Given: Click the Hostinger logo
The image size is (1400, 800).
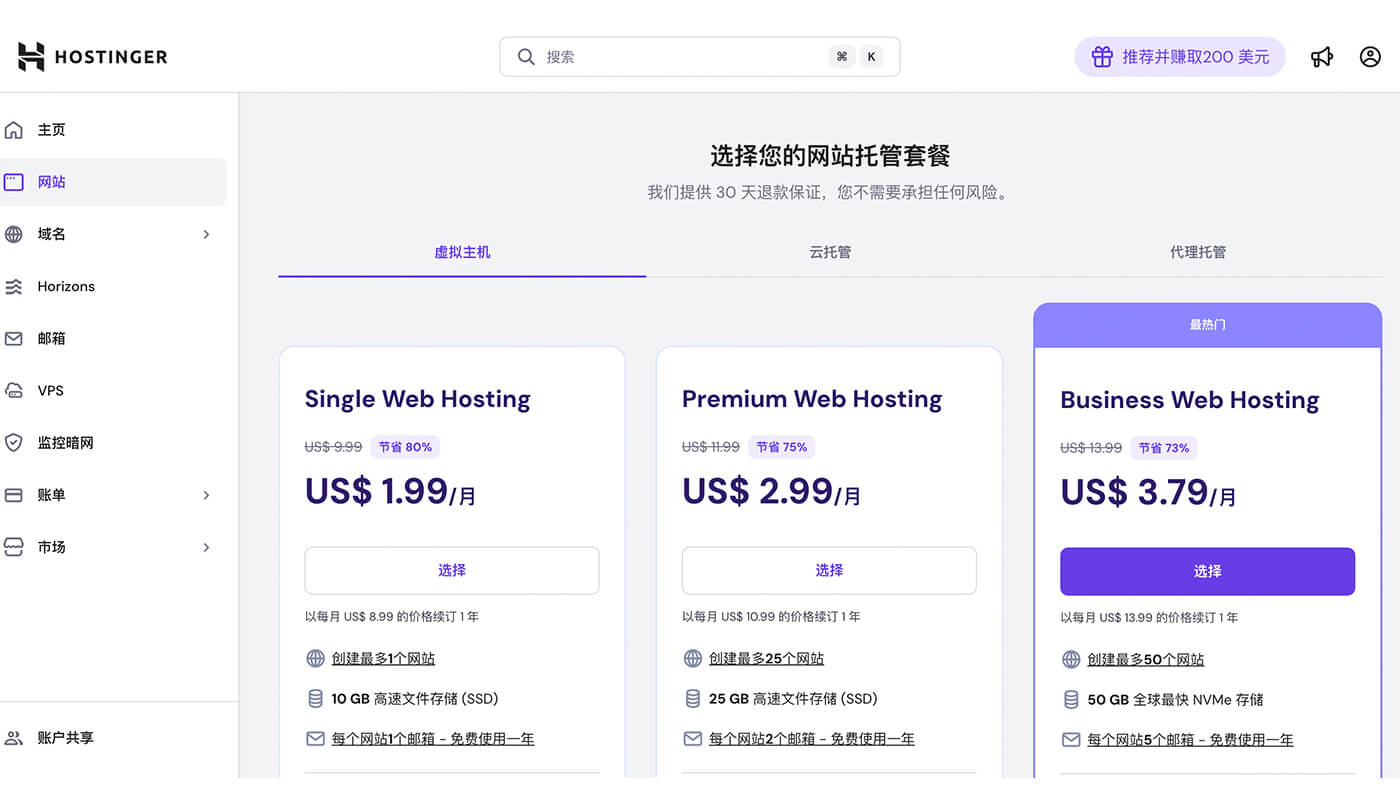Looking at the screenshot, I should 92,57.
